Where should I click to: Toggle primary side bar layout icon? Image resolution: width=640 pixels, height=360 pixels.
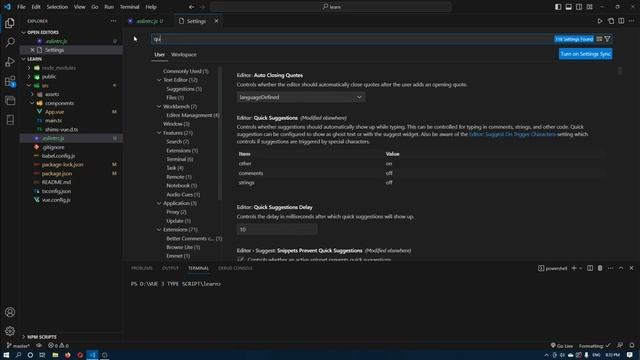point(558,7)
